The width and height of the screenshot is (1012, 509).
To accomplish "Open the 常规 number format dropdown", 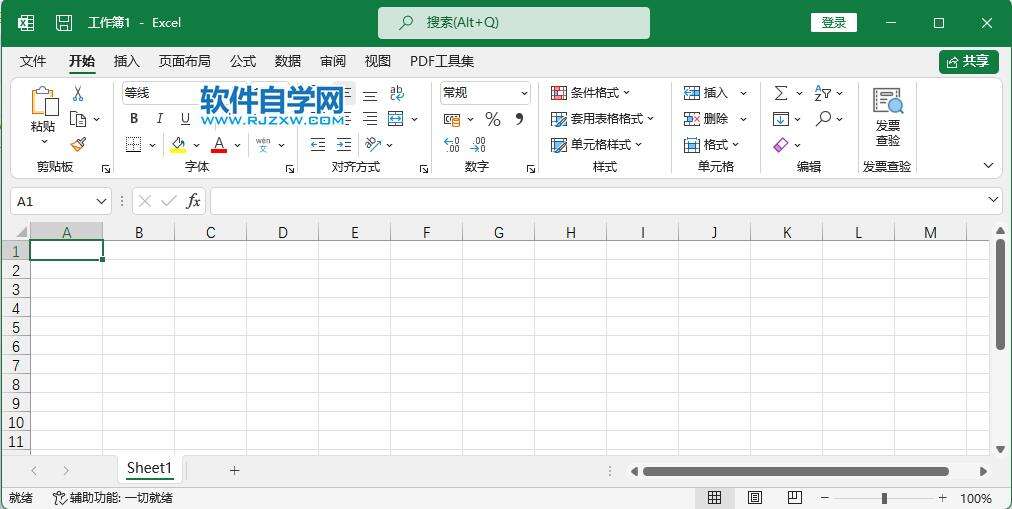I will (524, 94).
